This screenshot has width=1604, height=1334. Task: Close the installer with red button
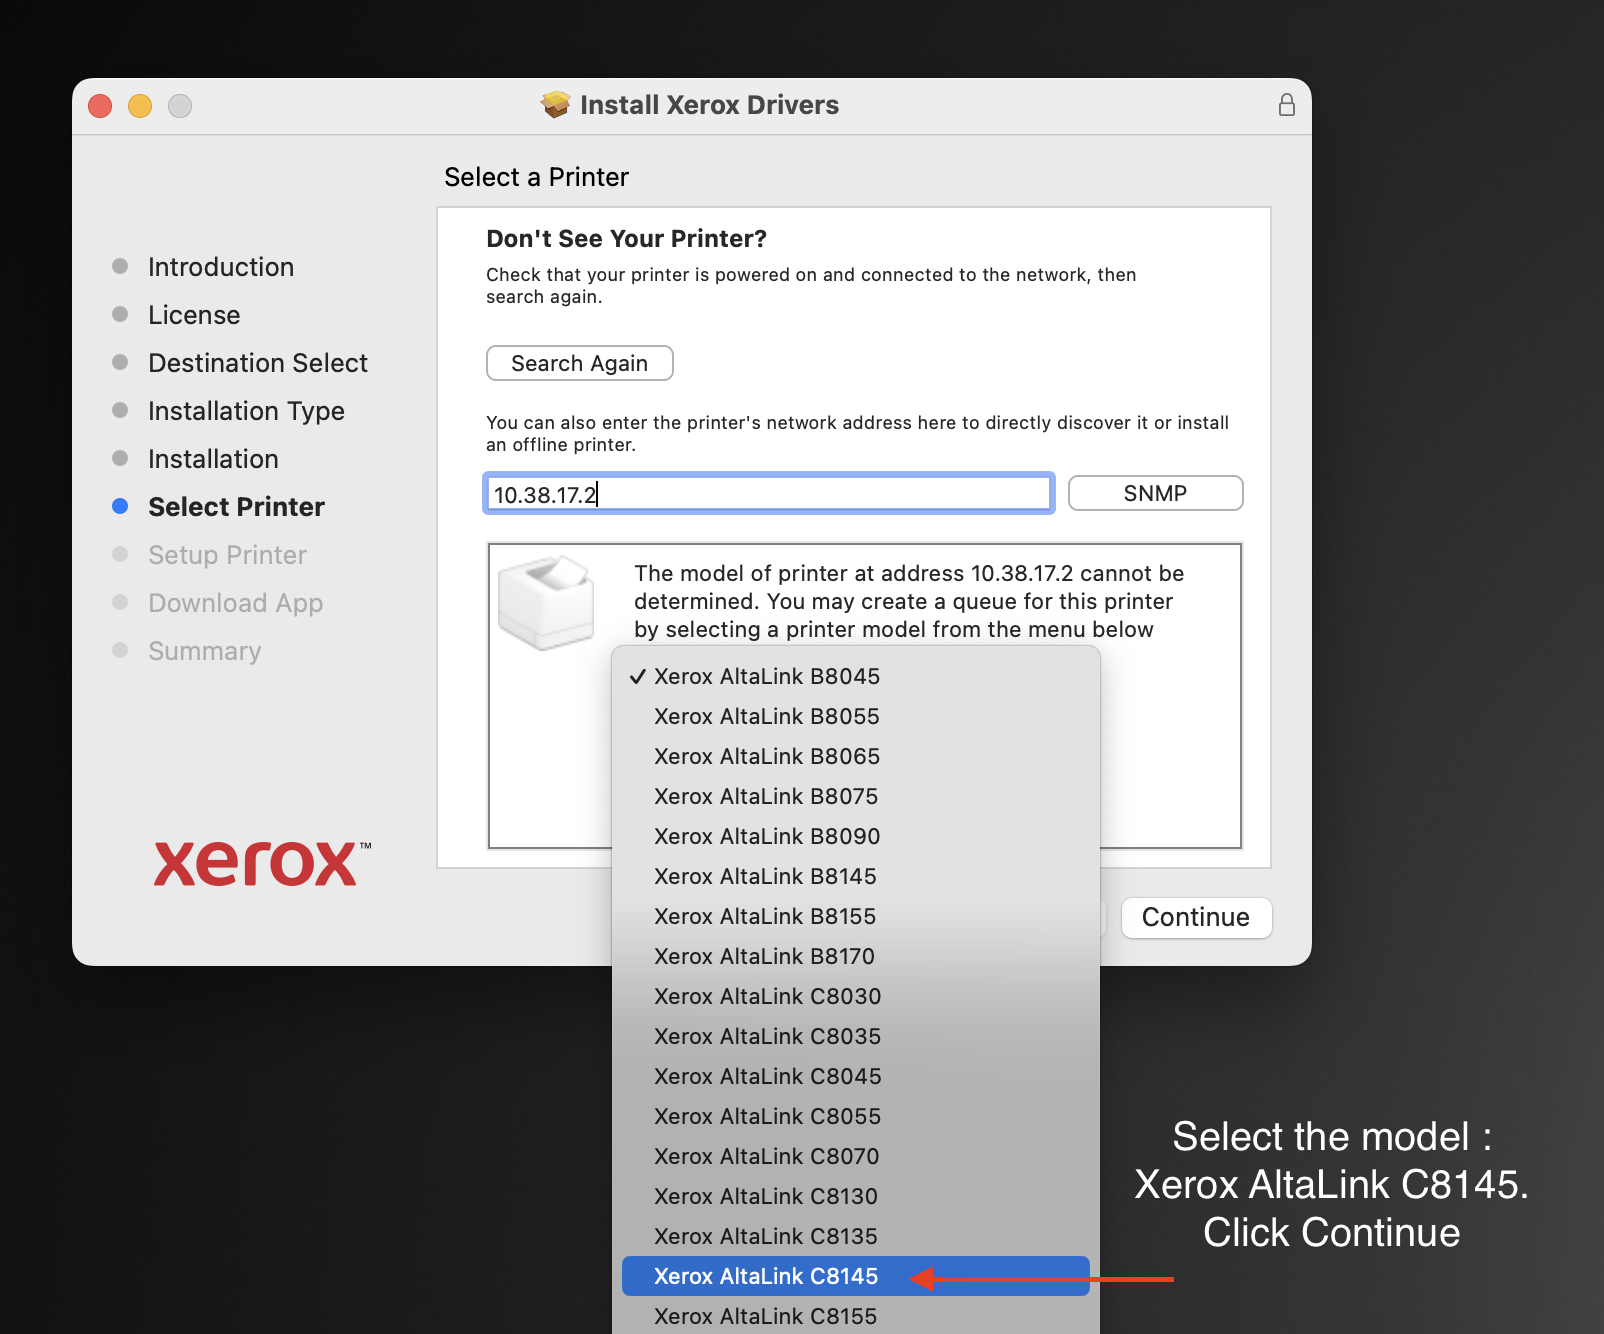[100, 106]
